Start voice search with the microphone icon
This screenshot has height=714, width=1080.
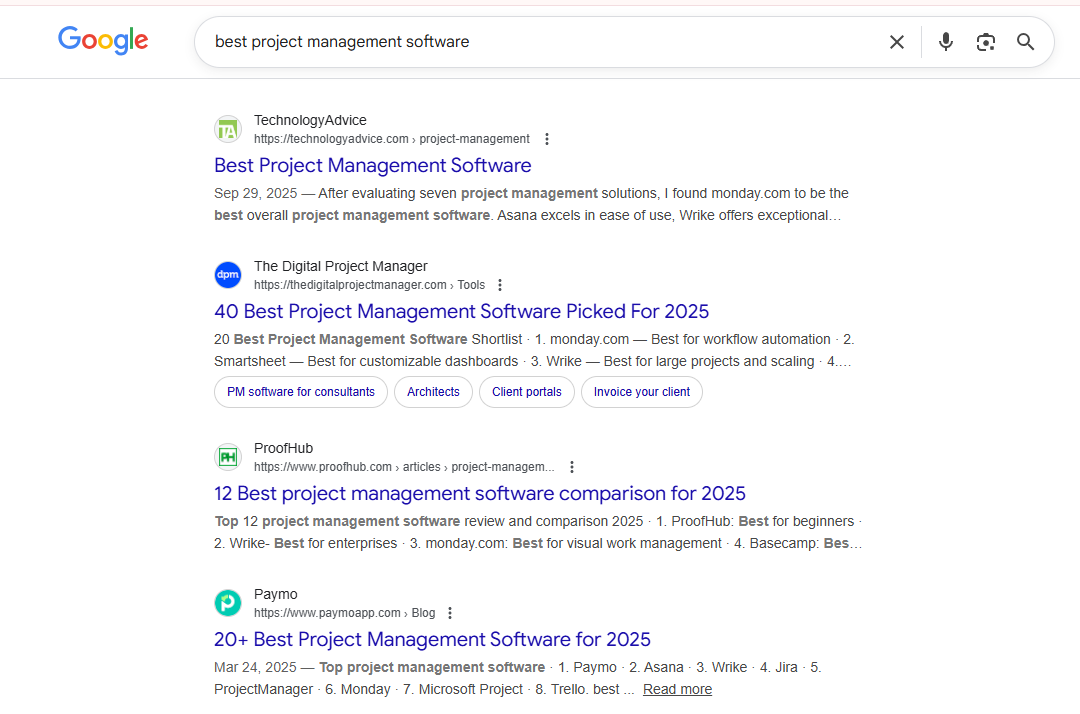click(x=946, y=42)
